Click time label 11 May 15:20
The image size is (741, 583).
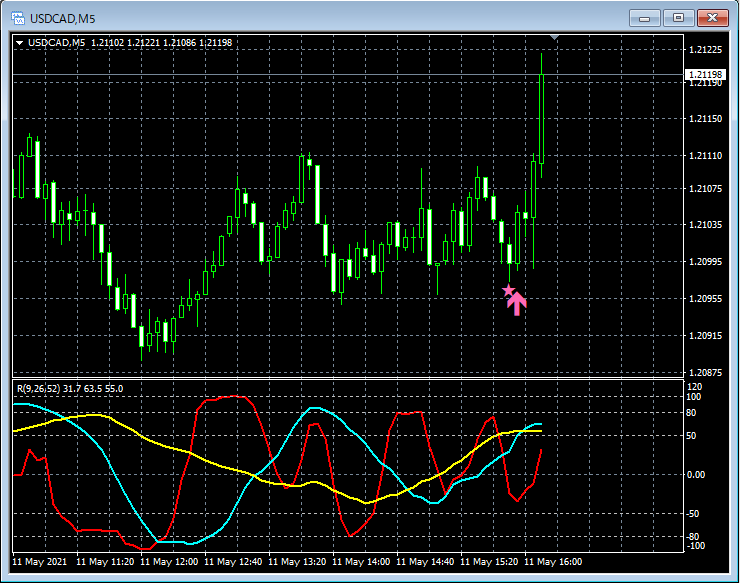(489, 562)
